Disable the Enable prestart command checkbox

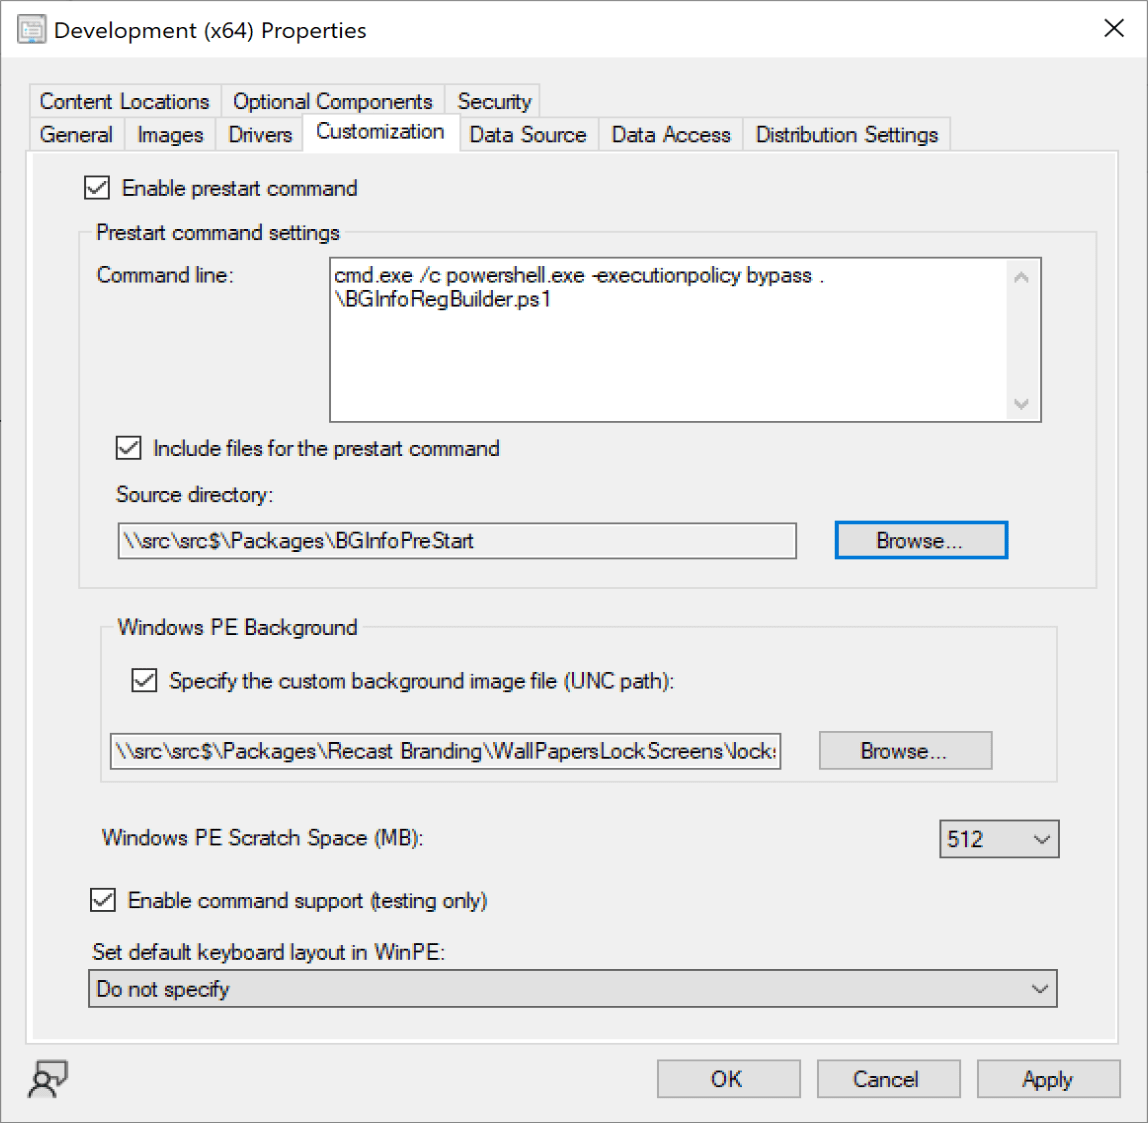click(x=97, y=188)
